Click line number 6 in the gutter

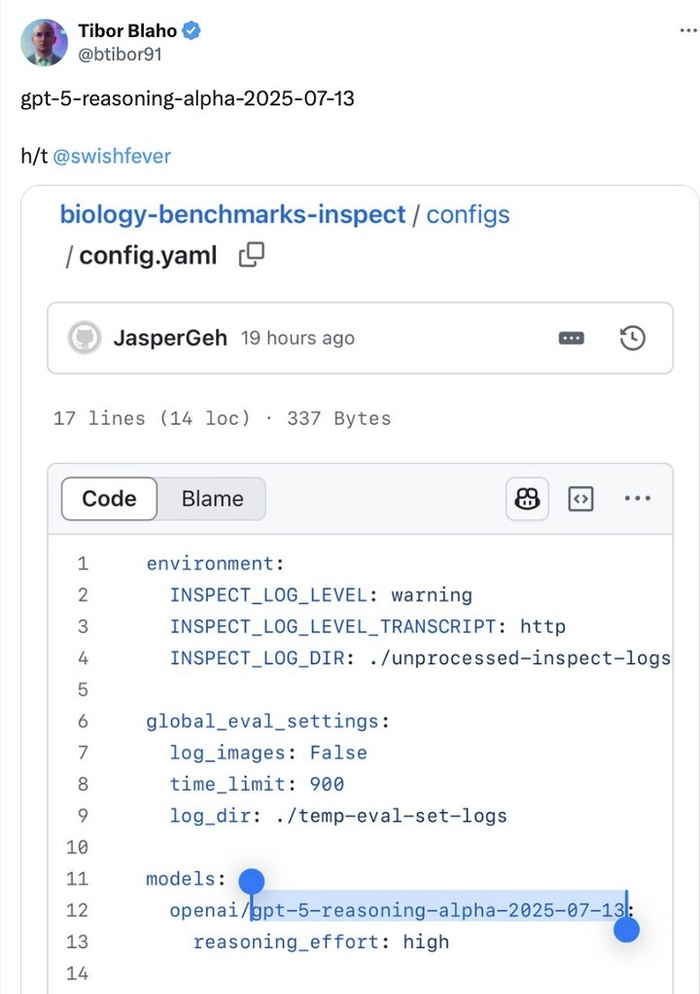coord(83,721)
